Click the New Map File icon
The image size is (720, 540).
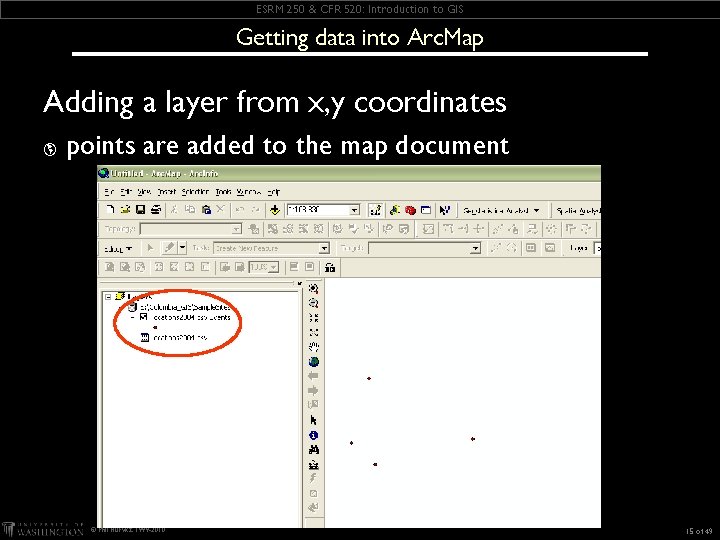(x=109, y=210)
